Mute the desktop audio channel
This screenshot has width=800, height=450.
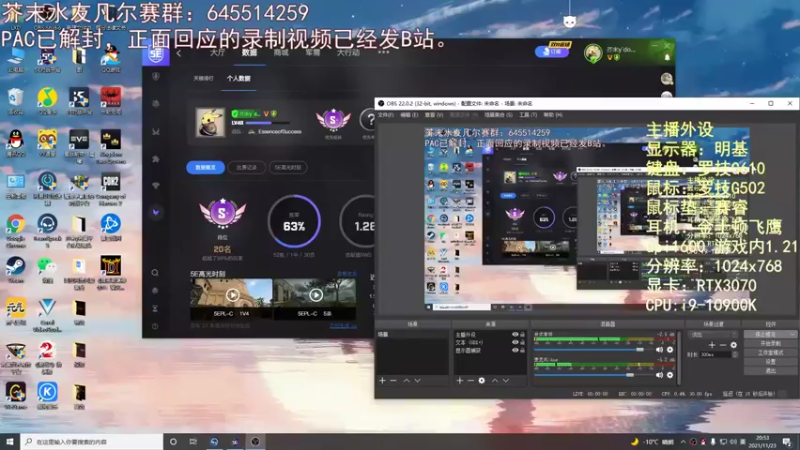coord(659,349)
